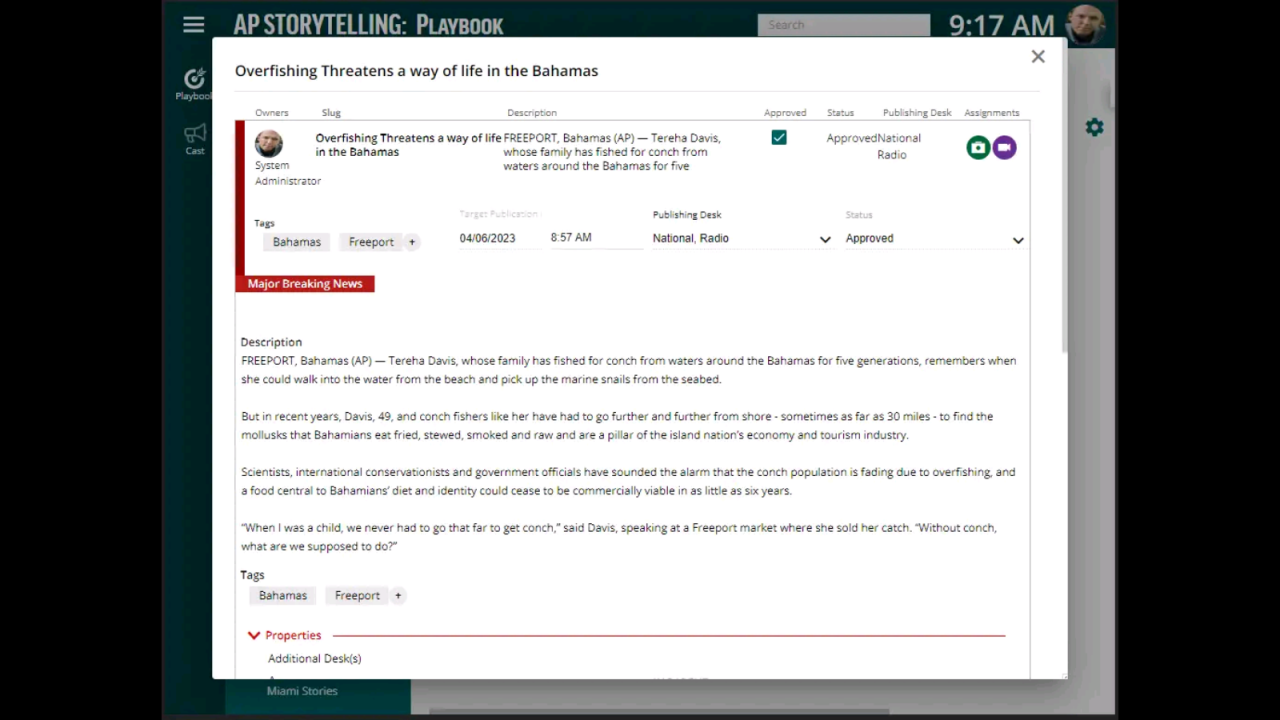
Task: Open the Status dropdown showing Approved
Action: [935, 238]
